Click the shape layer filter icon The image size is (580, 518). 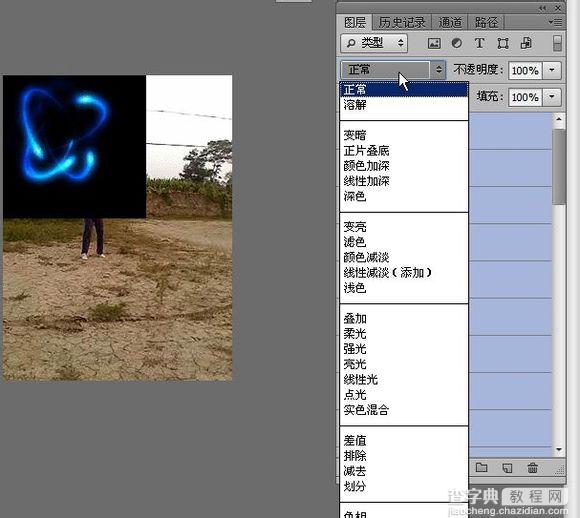[503, 43]
